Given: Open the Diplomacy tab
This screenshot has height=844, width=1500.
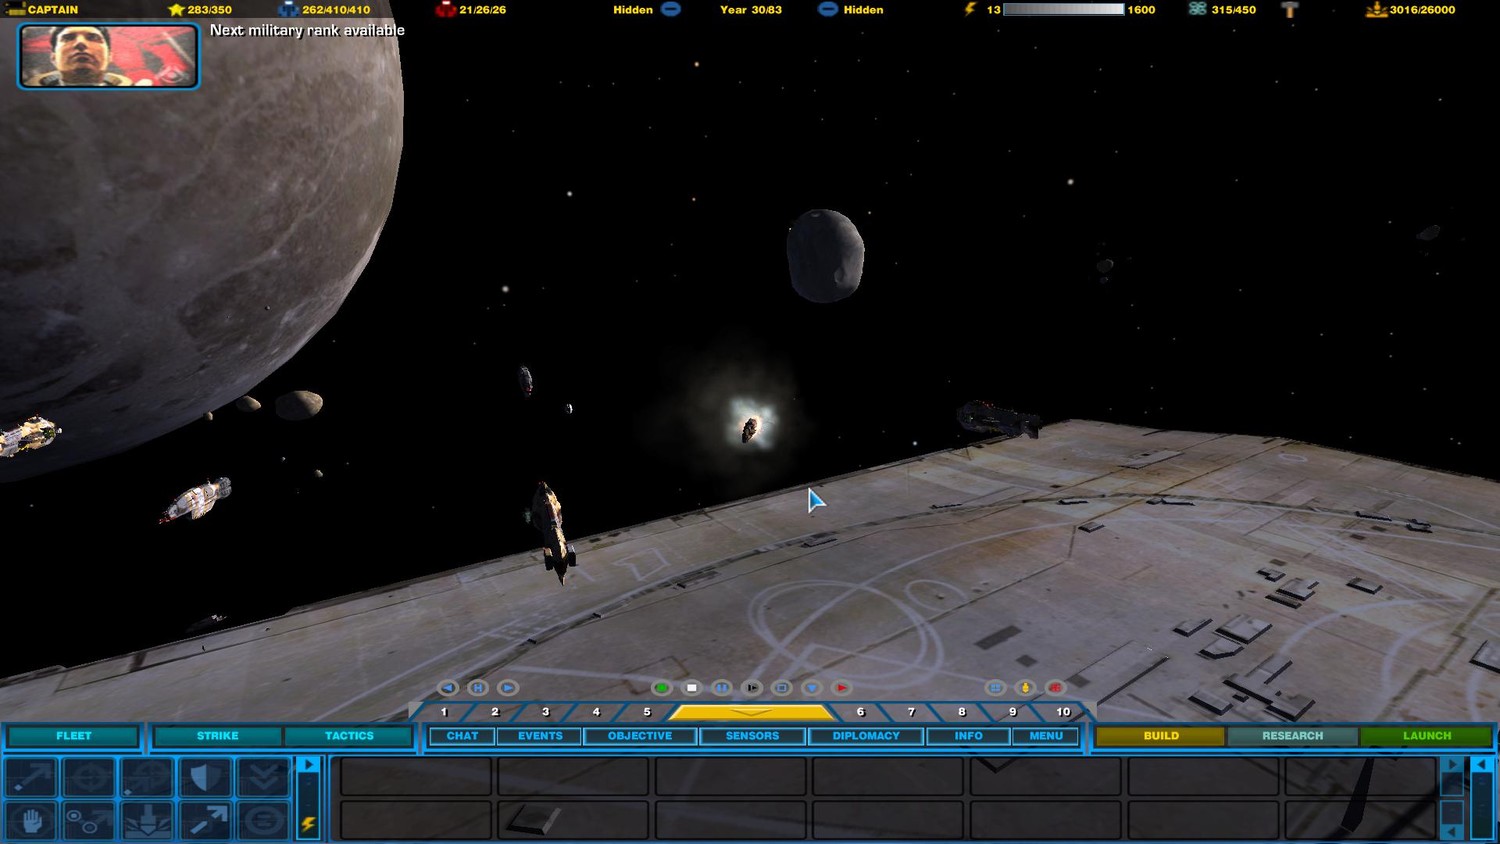Looking at the screenshot, I should pyautogui.click(x=866, y=736).
